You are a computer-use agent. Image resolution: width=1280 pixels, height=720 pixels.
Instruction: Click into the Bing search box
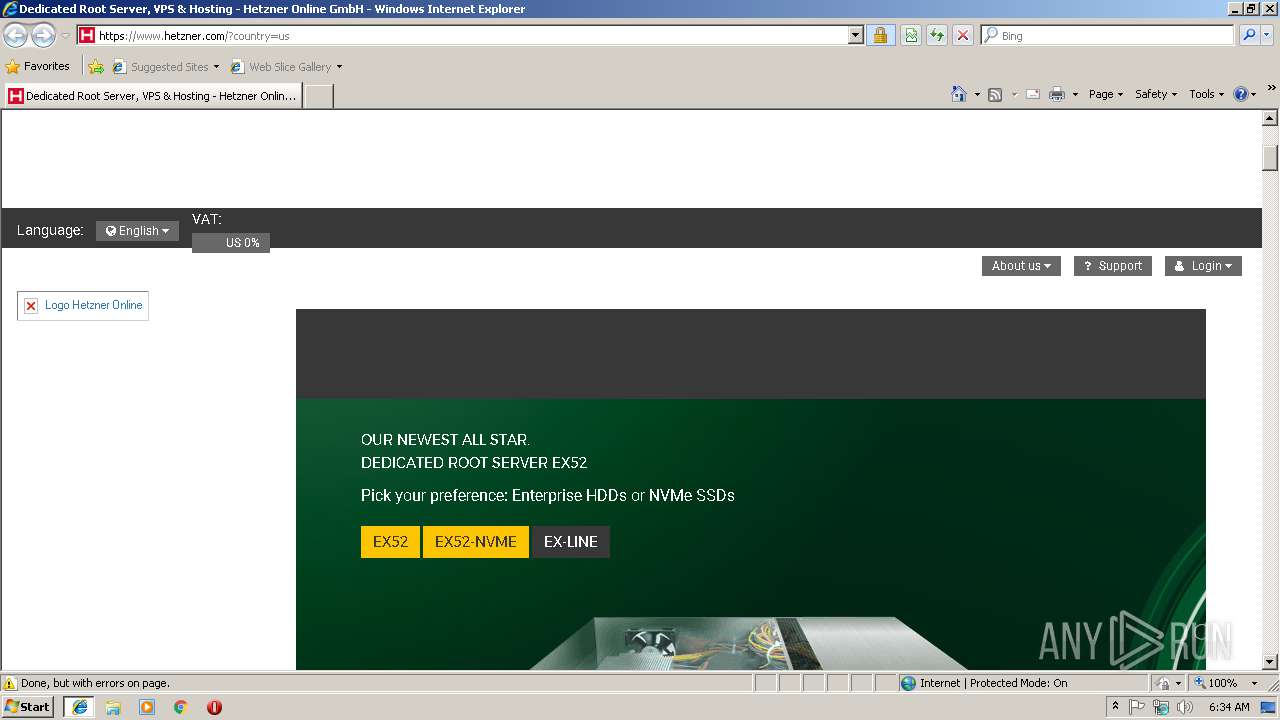1108,35
